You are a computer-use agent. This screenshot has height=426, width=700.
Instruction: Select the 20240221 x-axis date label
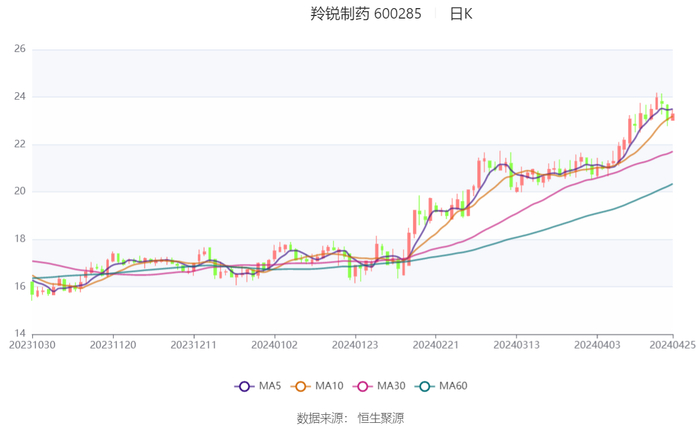coord(435,345)
